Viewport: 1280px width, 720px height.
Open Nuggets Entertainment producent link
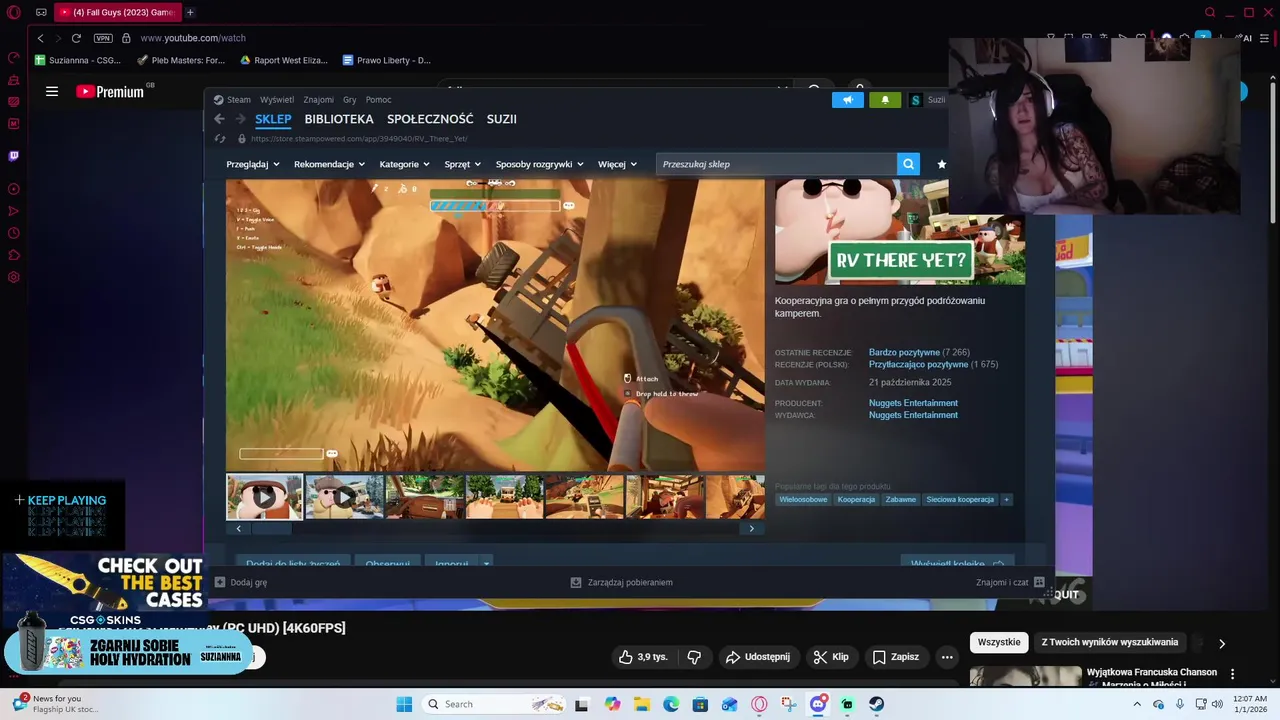[x=913, y=403]
